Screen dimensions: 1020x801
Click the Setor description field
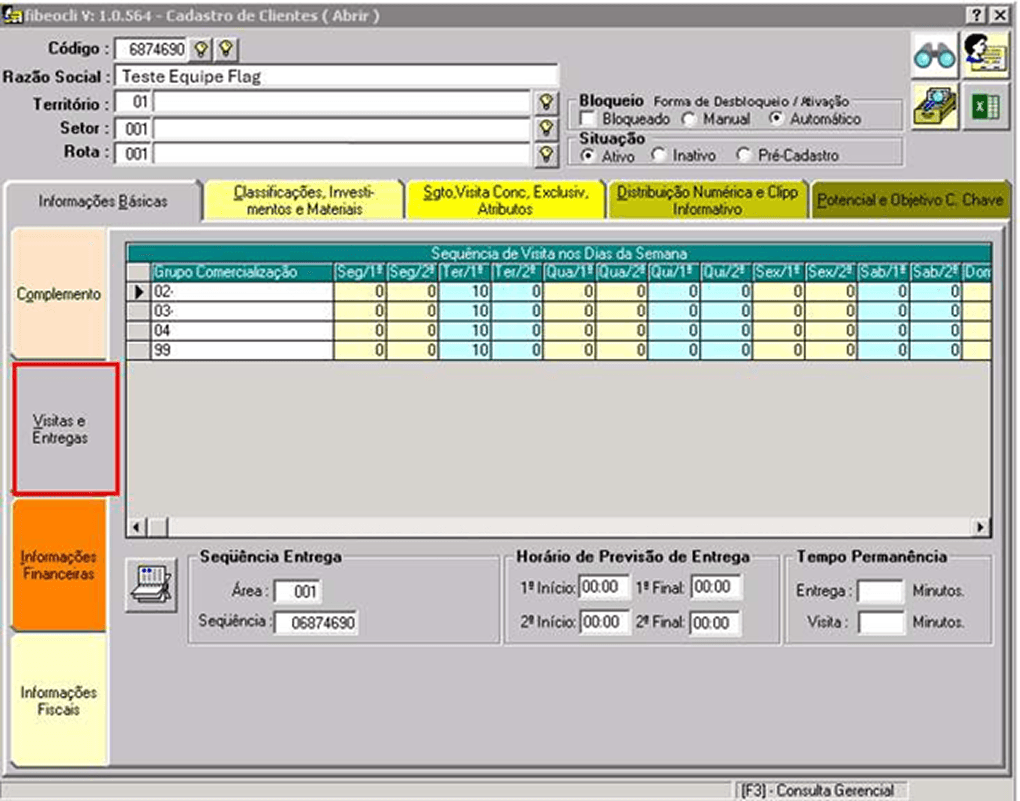[342, 128]
